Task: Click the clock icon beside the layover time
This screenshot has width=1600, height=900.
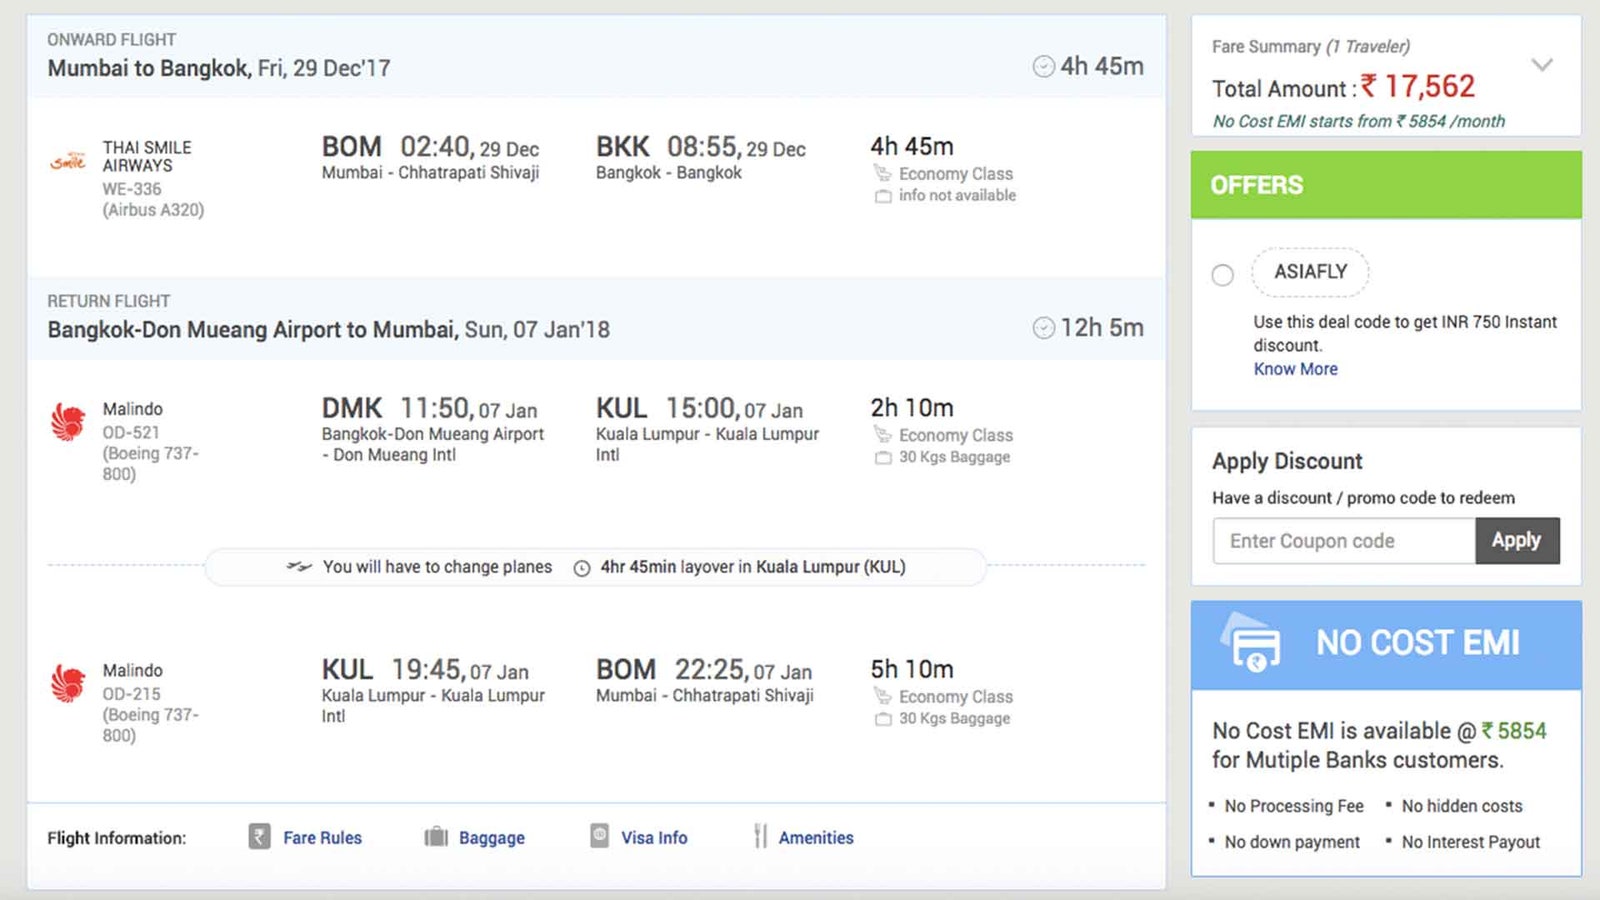Action: click(x=581, y=568)
